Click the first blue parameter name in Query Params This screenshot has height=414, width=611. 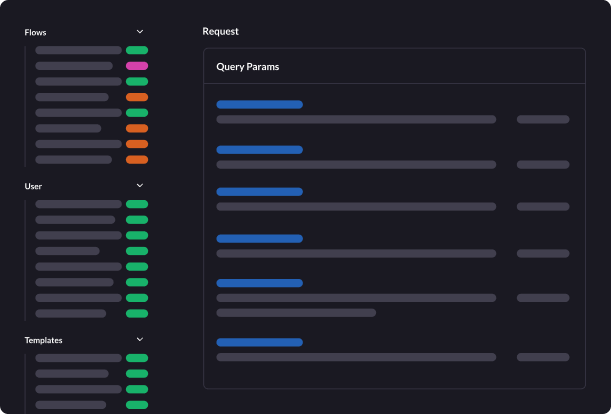[x=259, y=104]
